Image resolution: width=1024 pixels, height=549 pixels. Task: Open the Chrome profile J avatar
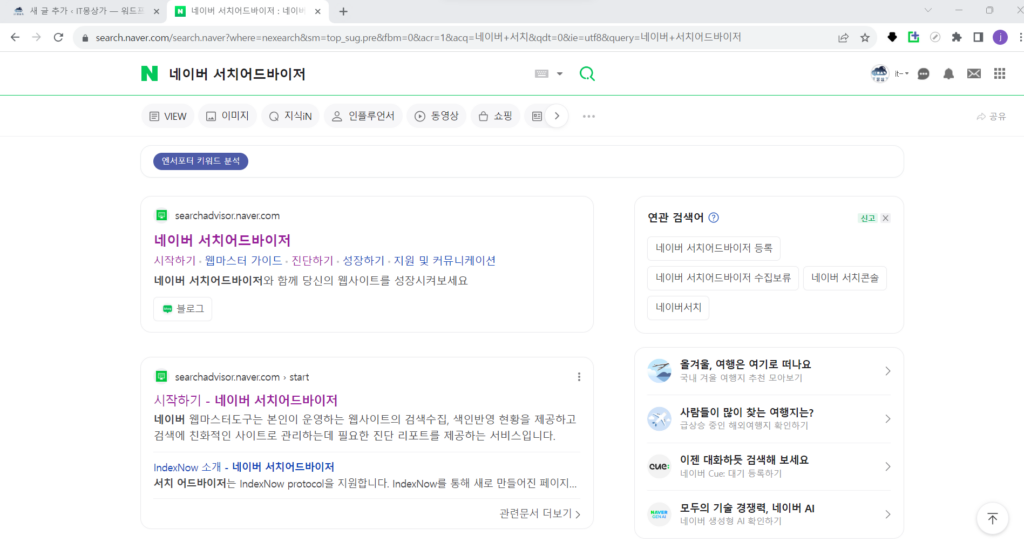click(1000, 37)
